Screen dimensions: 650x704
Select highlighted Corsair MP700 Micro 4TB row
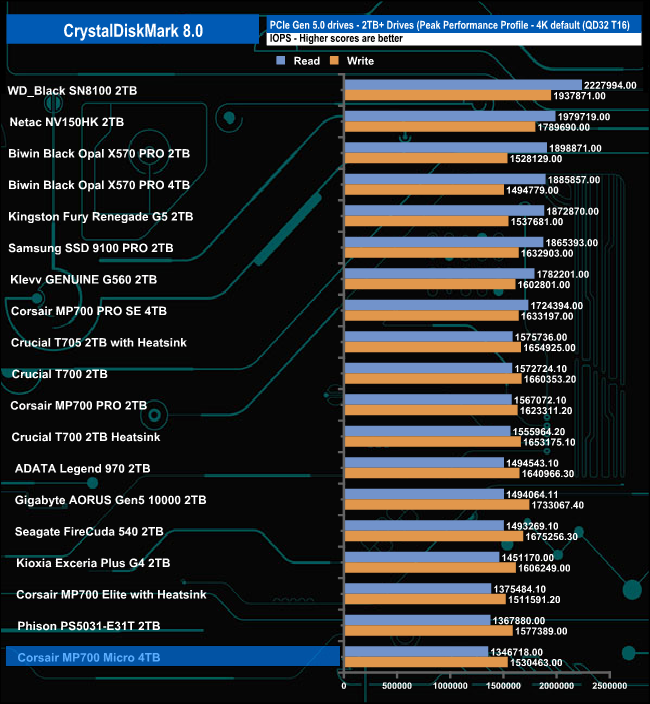(x=173, y=656)
